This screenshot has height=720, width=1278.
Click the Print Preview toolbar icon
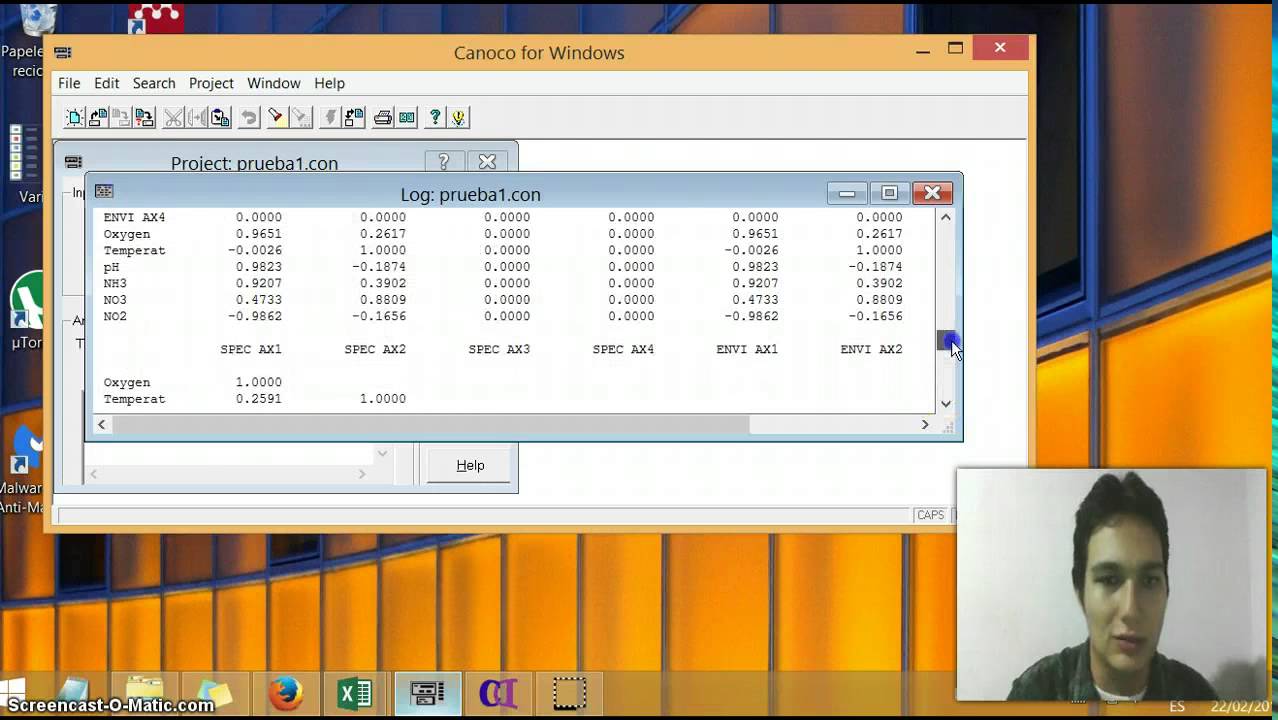point(407,117)
